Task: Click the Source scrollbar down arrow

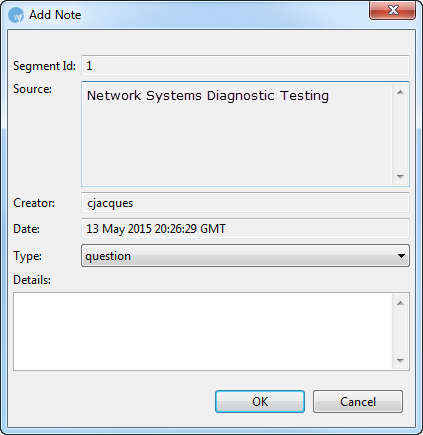Action: 401,176
